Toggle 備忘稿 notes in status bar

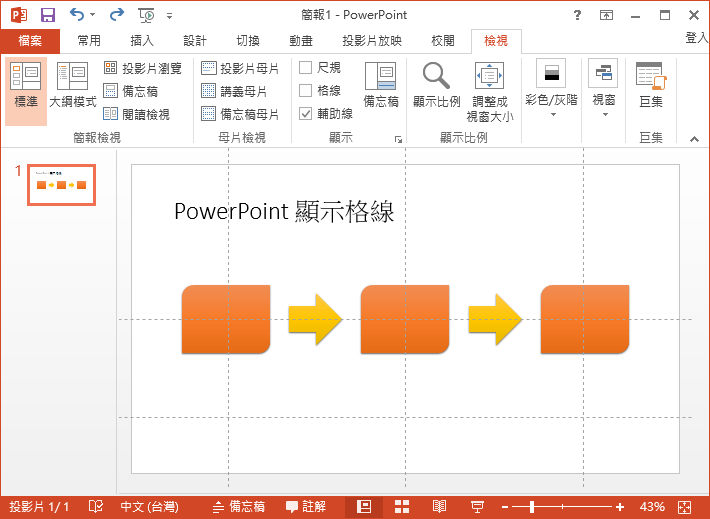tap(239, 506)
